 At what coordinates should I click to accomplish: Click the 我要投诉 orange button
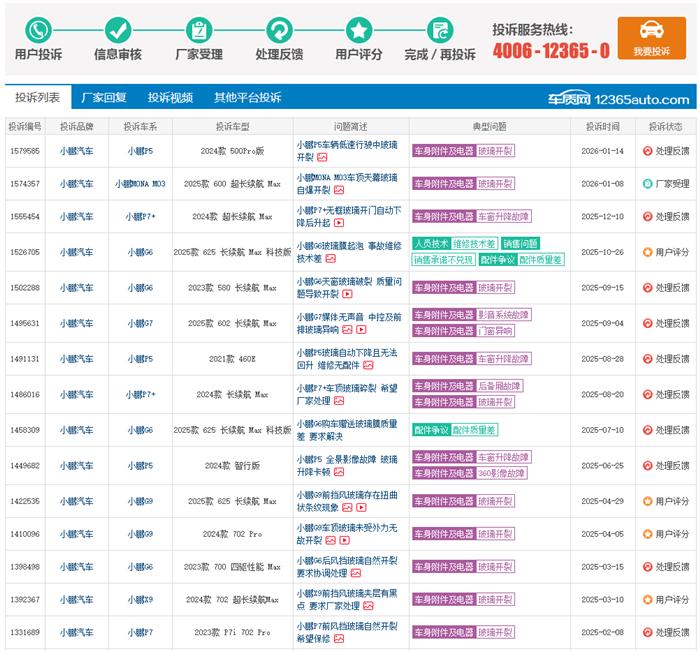651,38
